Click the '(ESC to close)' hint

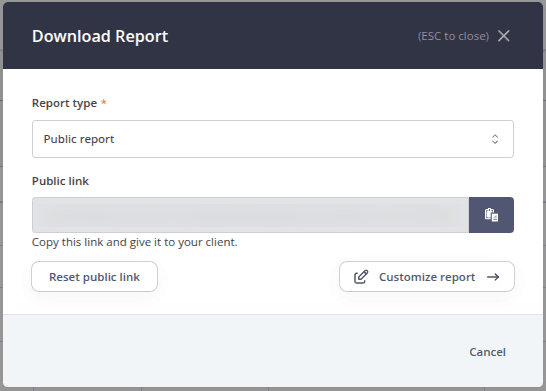(453, 36)
